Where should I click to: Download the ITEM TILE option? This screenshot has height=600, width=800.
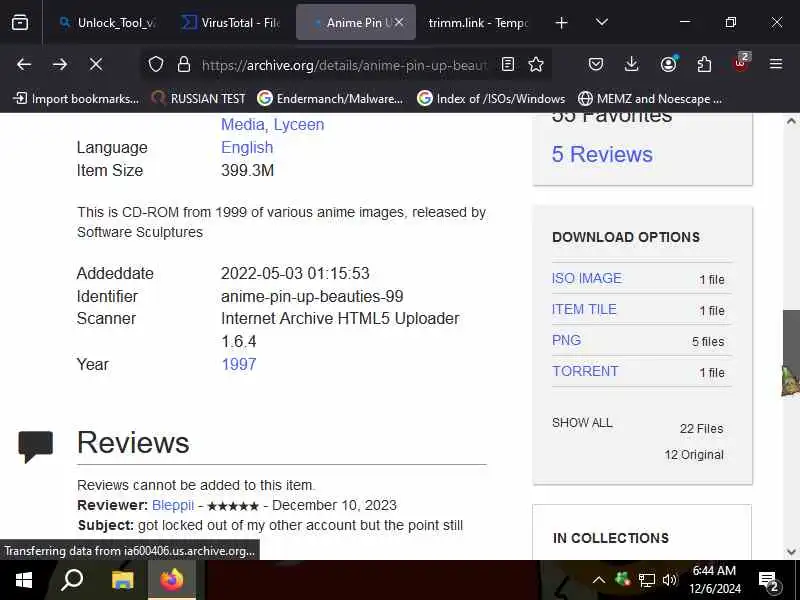click(584, 309)
